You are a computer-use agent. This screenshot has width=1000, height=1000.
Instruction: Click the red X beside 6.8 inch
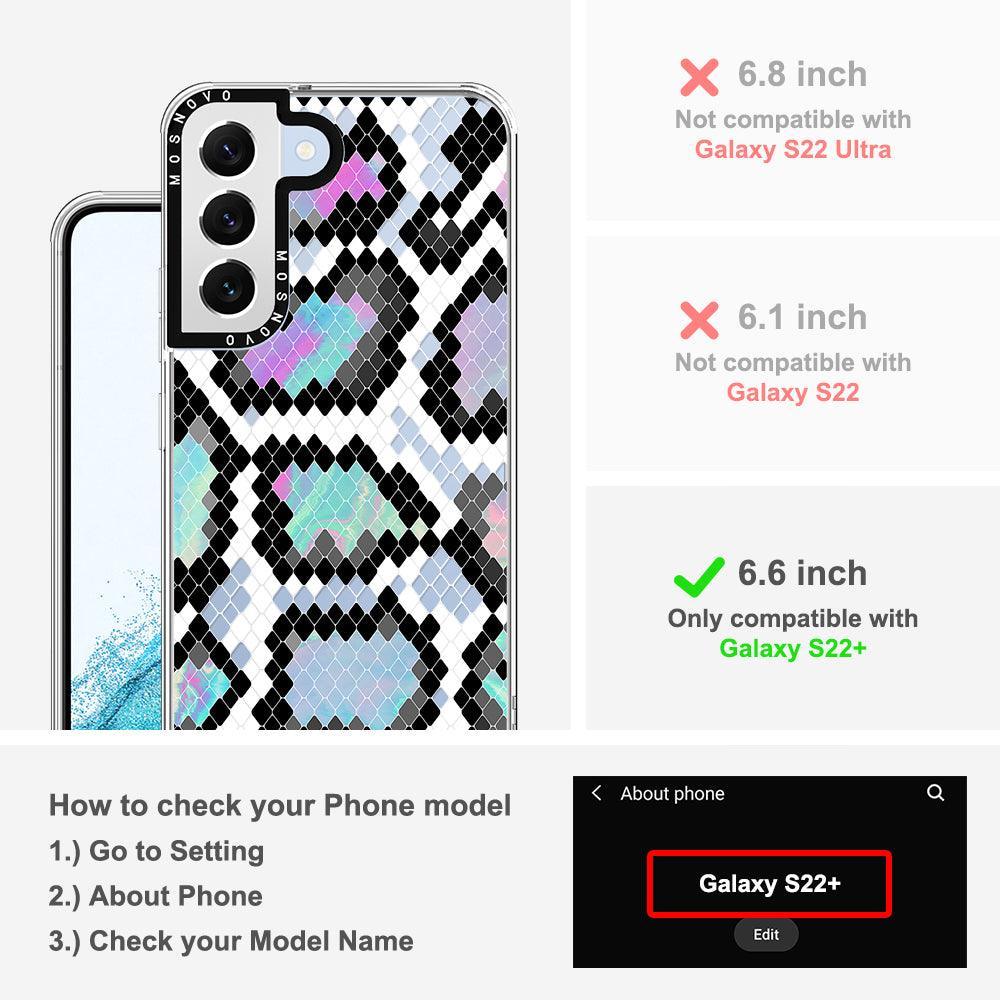[699, 77]
